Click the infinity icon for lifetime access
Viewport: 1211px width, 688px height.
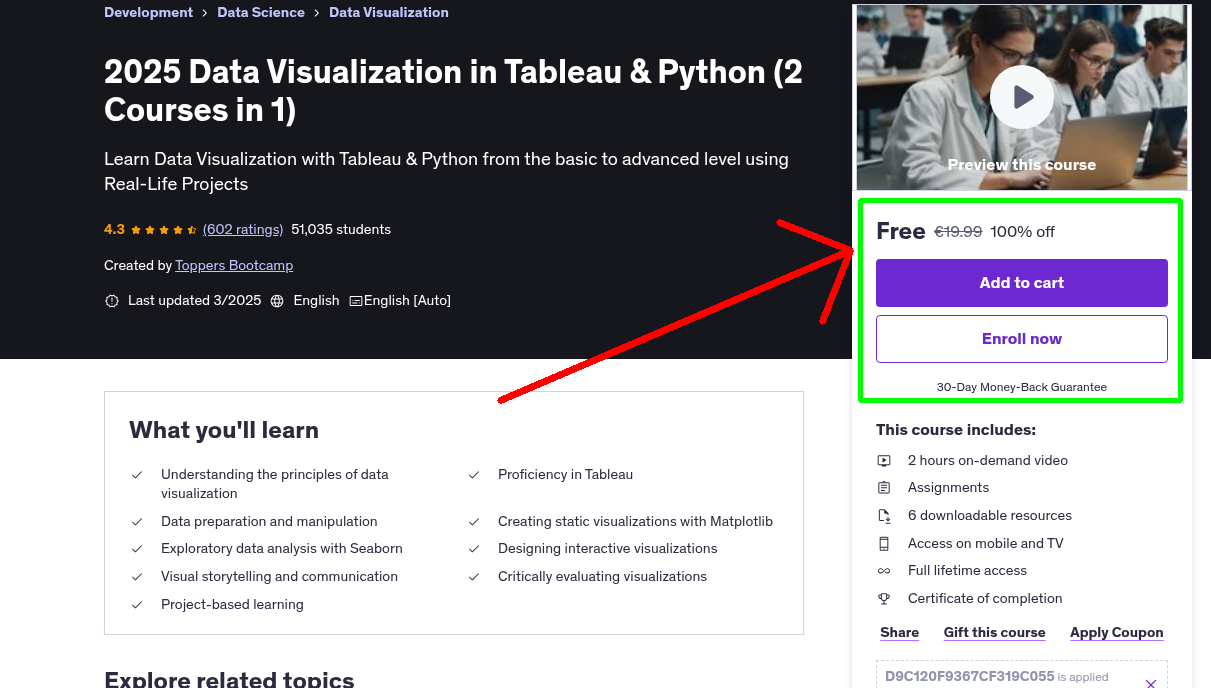tap(884, 570)
